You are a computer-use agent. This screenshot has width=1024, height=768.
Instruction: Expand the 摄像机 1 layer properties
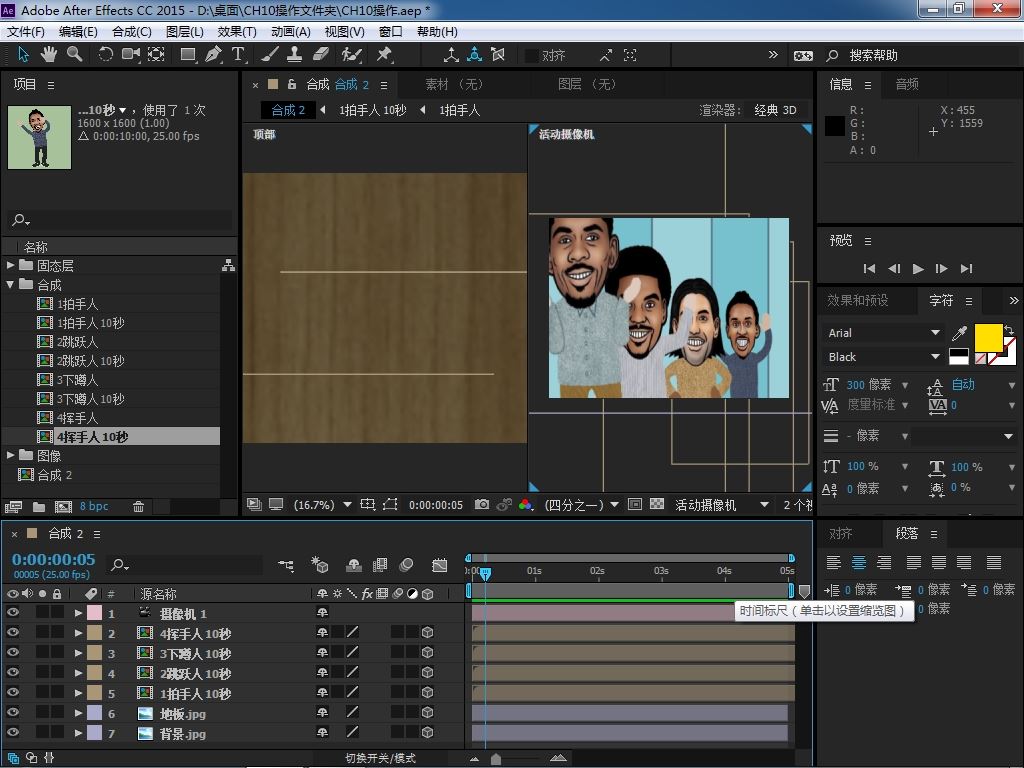(x=78, y=613)
